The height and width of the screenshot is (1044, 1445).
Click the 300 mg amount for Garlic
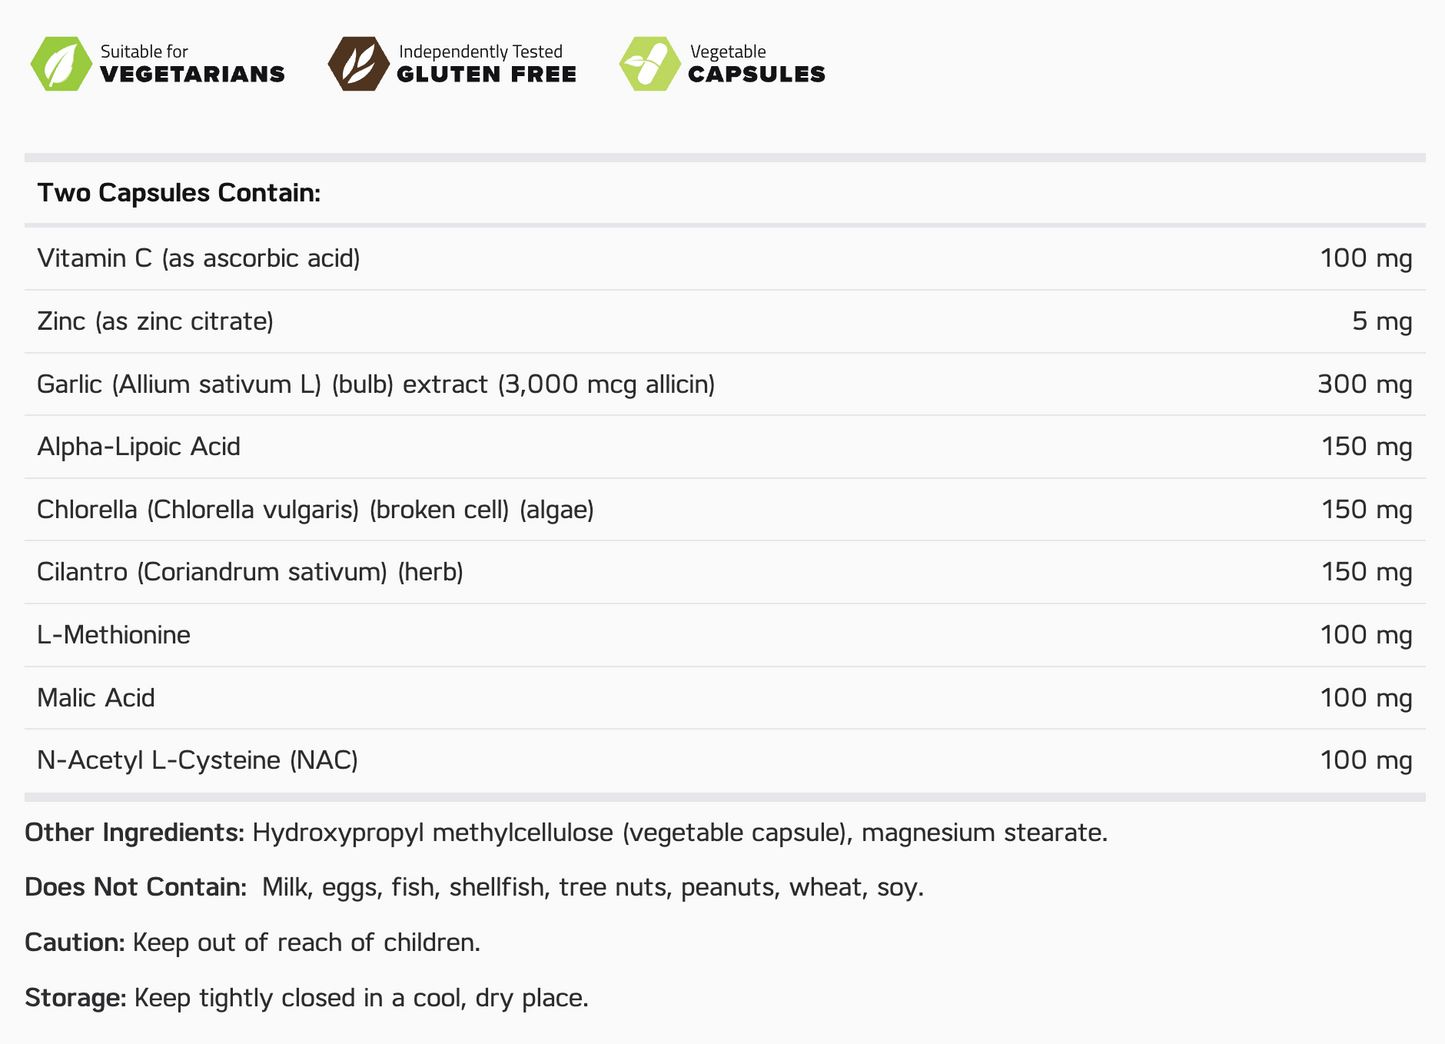(x=1364, y=385)
